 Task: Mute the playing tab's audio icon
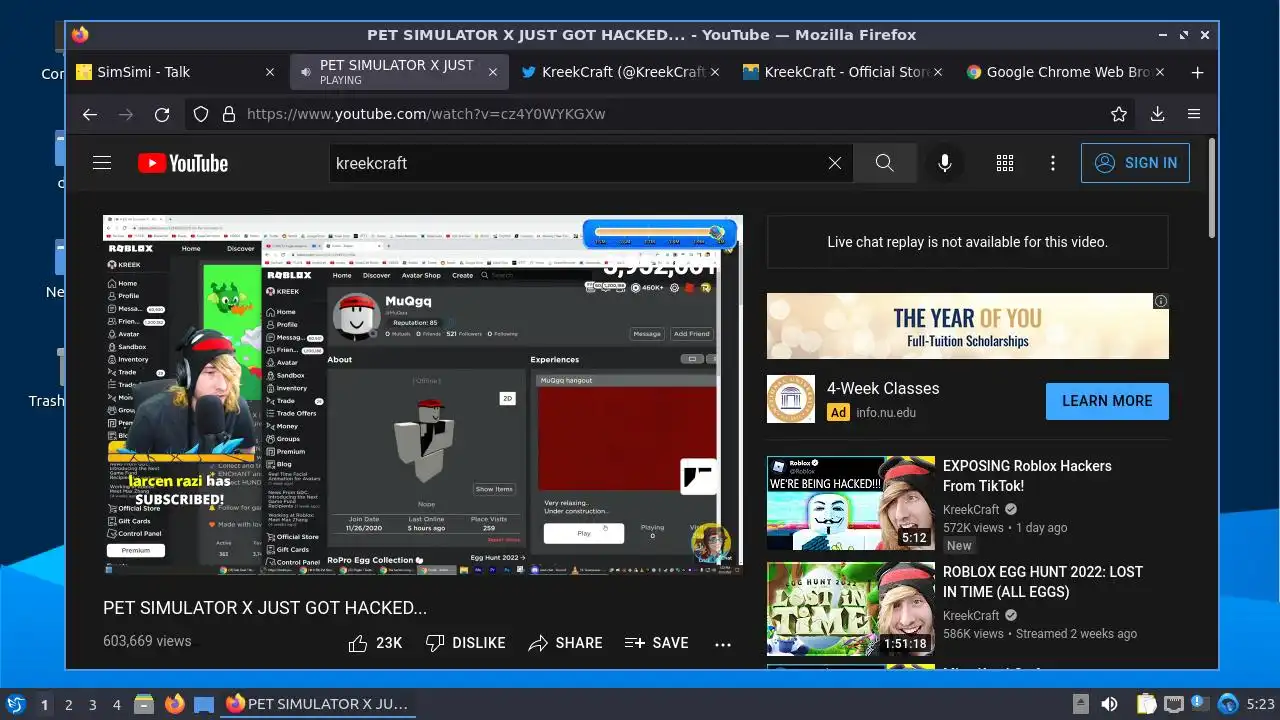point(305,72)
